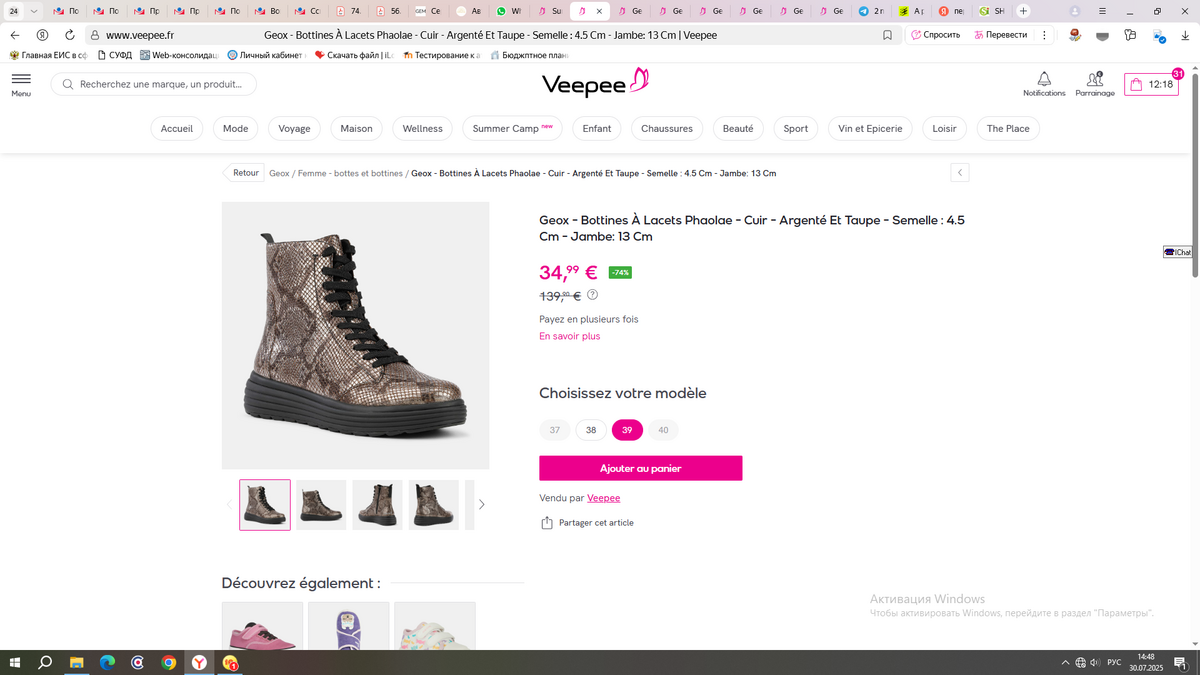This screenshot has height=675, width=1200.
Task: Select shoe size 38
Action: [591, 430]
